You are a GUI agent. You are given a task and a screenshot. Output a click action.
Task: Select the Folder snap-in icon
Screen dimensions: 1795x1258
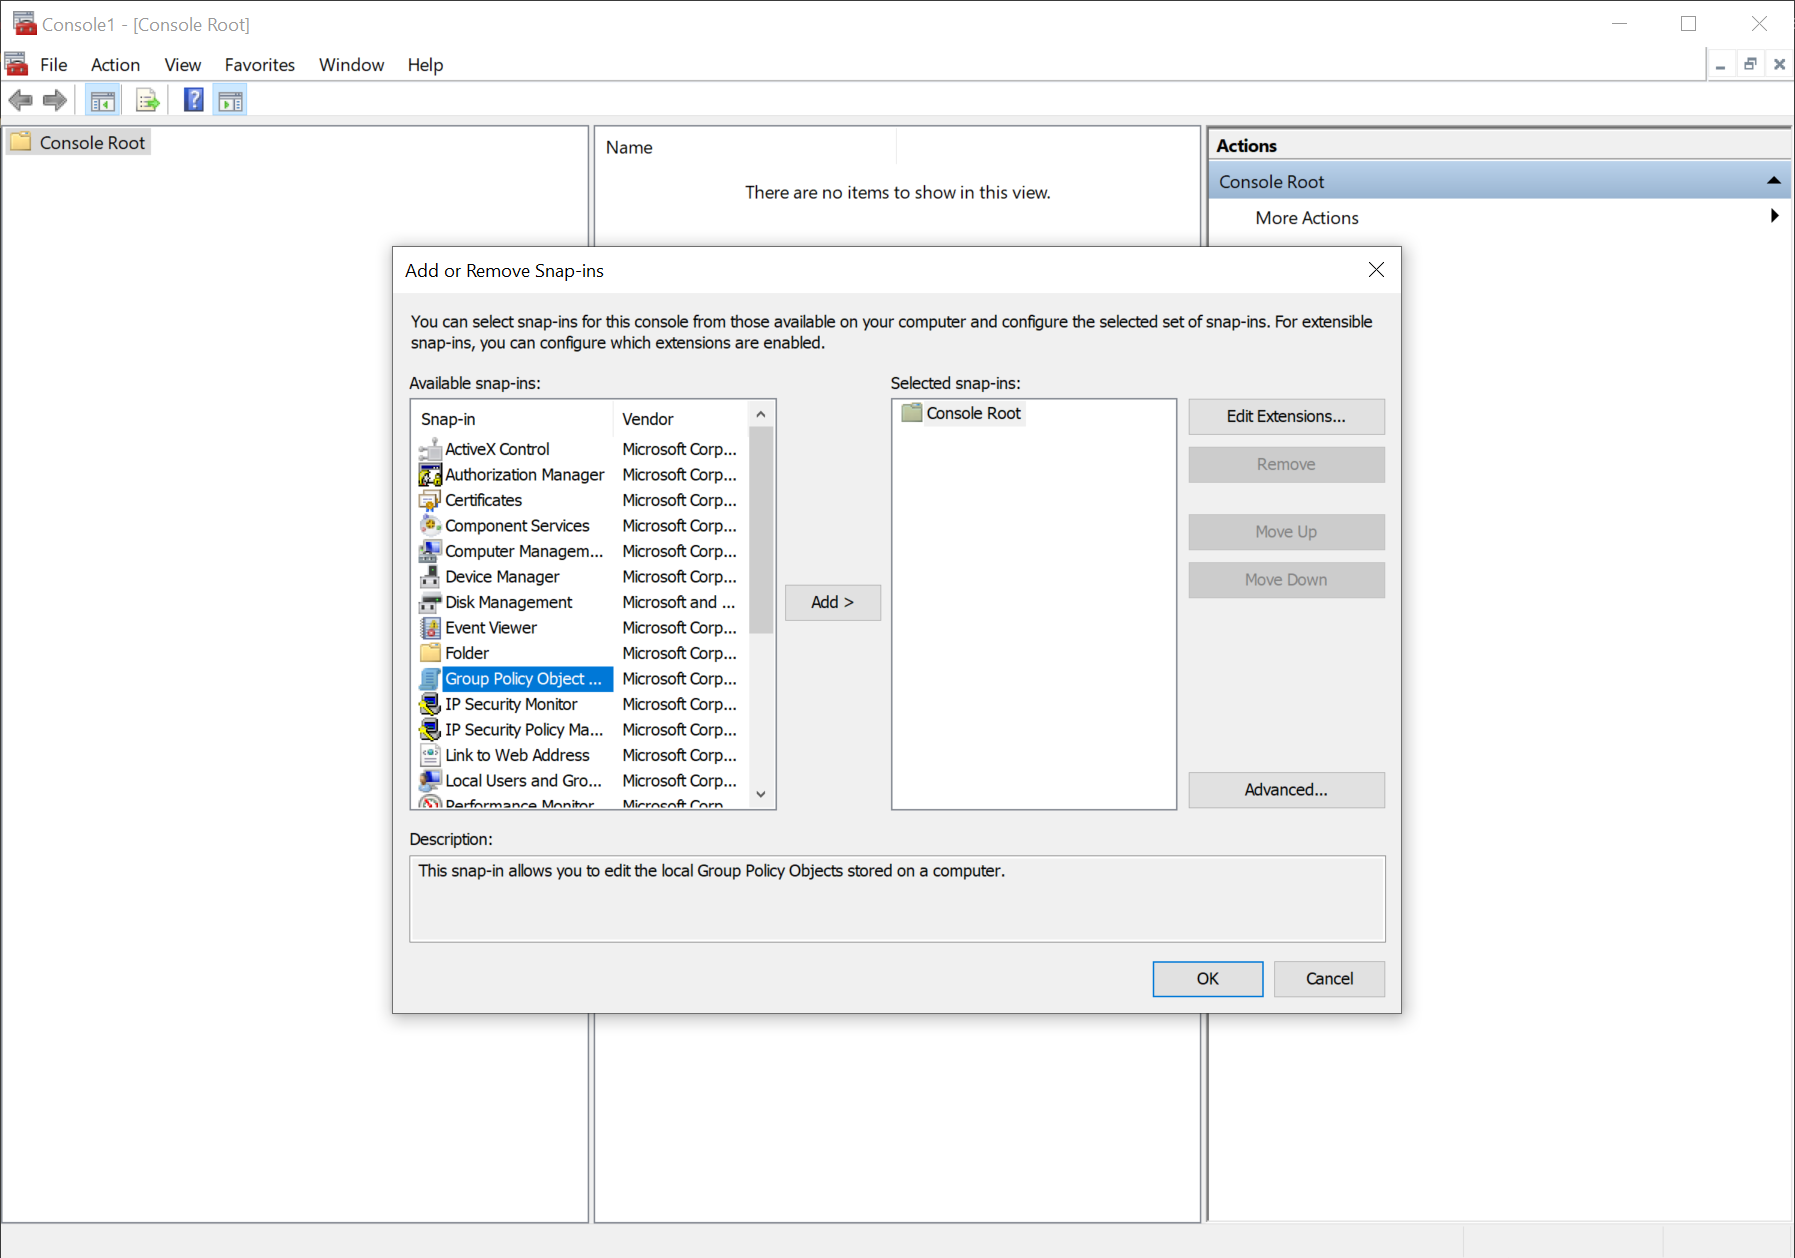[x=430, y=653]
